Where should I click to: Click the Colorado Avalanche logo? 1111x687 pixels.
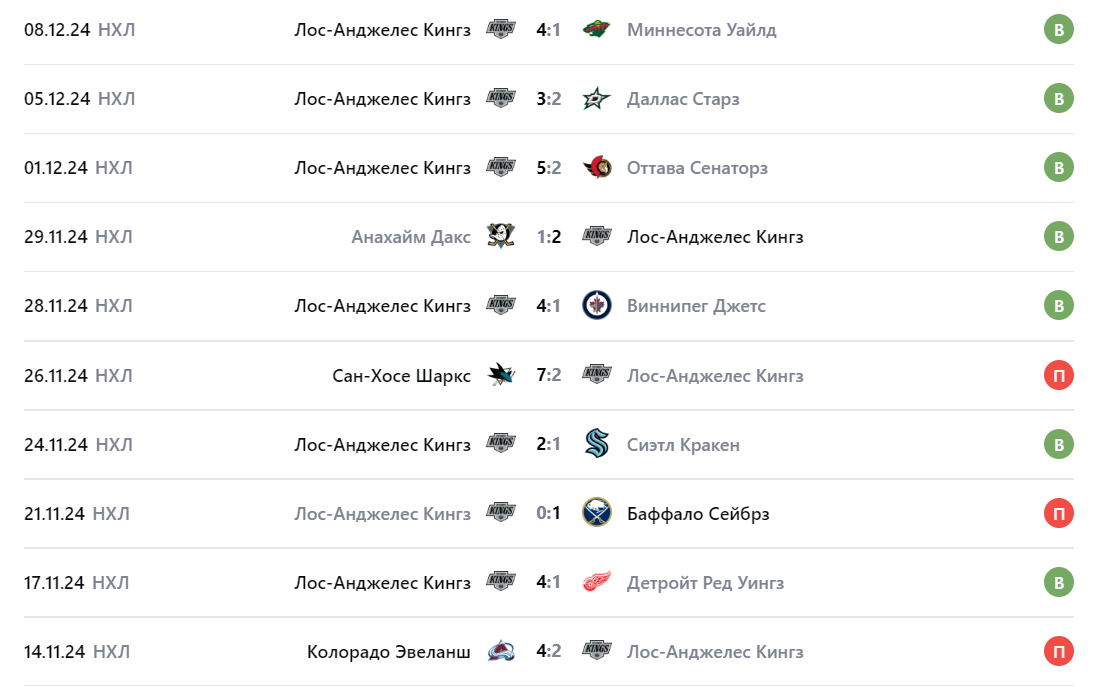pyautogui.click(x=500, y=651)
